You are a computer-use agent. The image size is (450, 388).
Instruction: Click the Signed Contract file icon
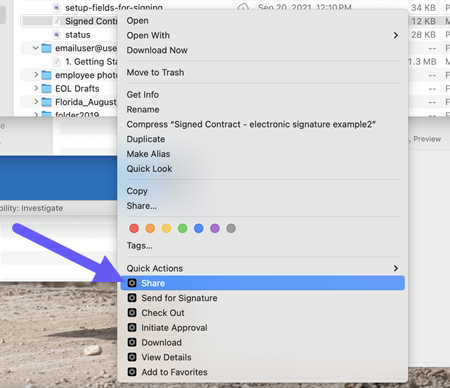click(57, 21)
